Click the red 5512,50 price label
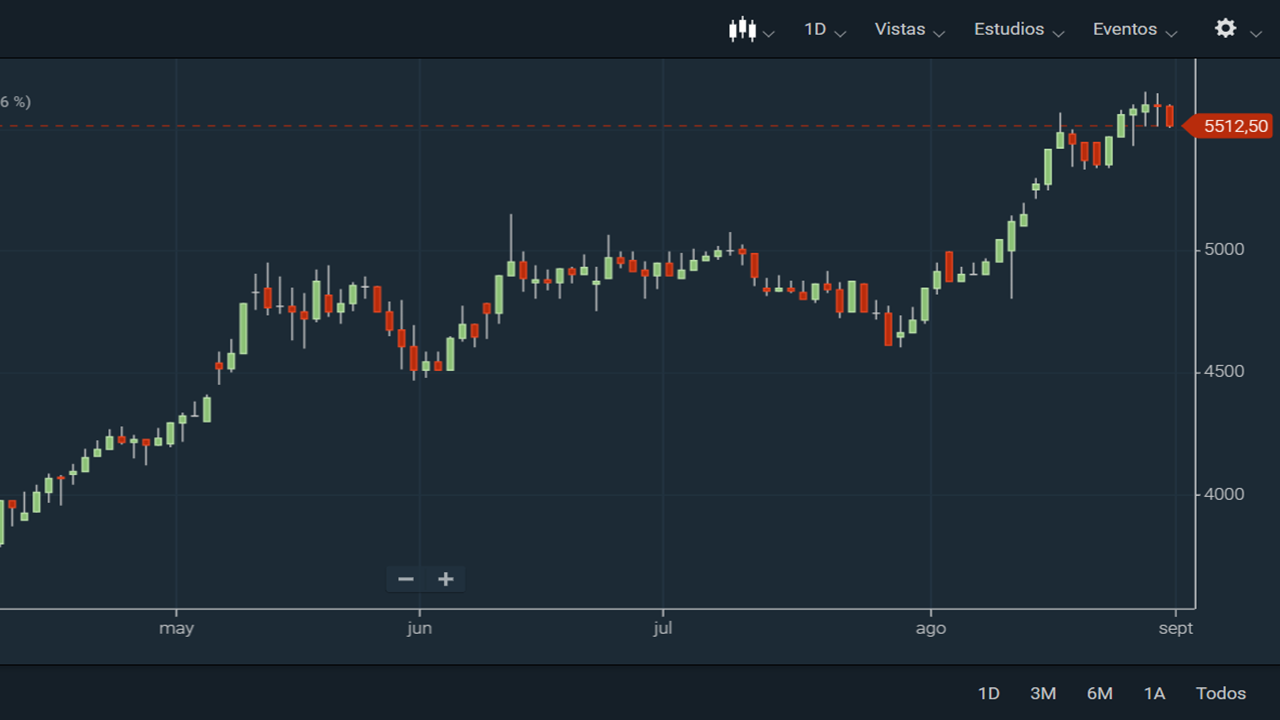The height and width of the screenshot is (720, 1280). tap(1234, 126)
